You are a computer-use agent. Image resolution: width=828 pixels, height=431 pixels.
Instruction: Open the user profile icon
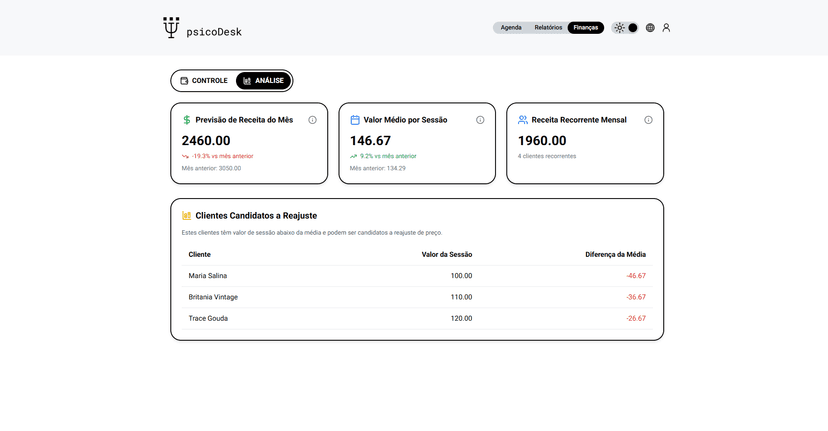click(666, 28)
